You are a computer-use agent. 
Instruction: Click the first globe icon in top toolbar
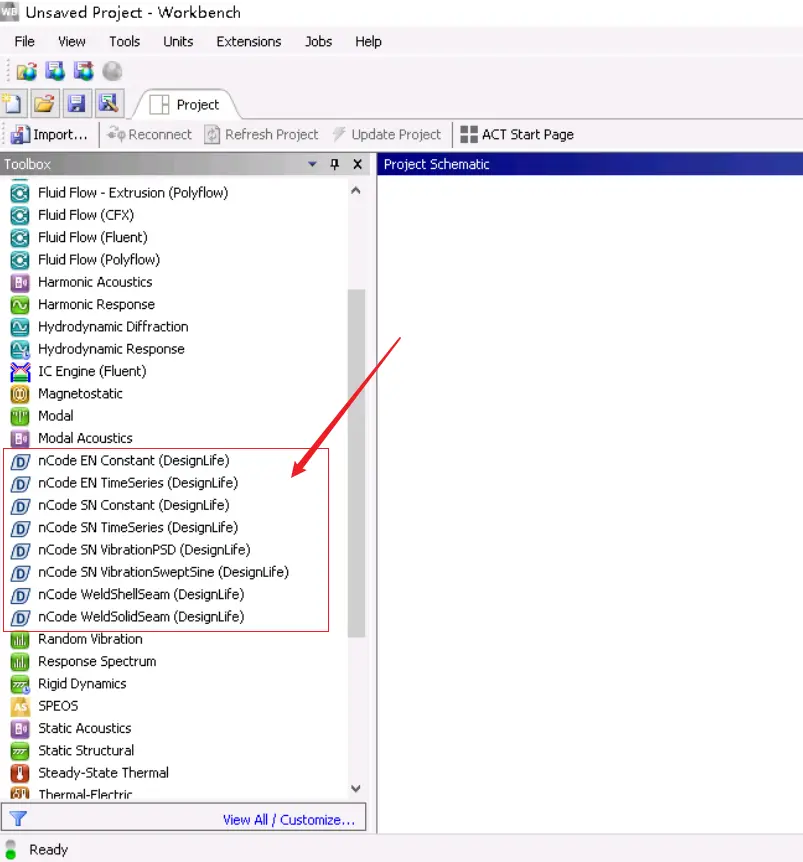tap(26, 71)
